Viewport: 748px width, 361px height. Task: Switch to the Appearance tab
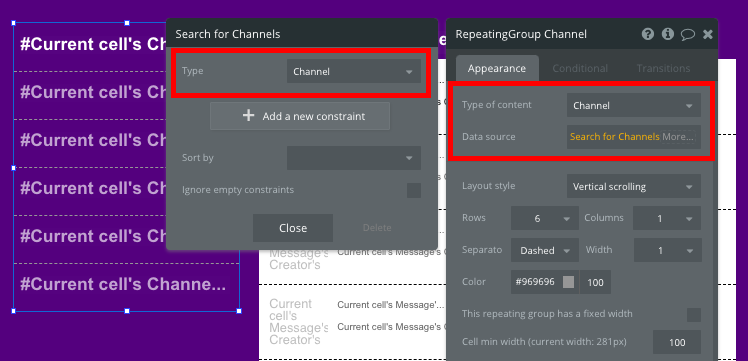coord(497,69)
